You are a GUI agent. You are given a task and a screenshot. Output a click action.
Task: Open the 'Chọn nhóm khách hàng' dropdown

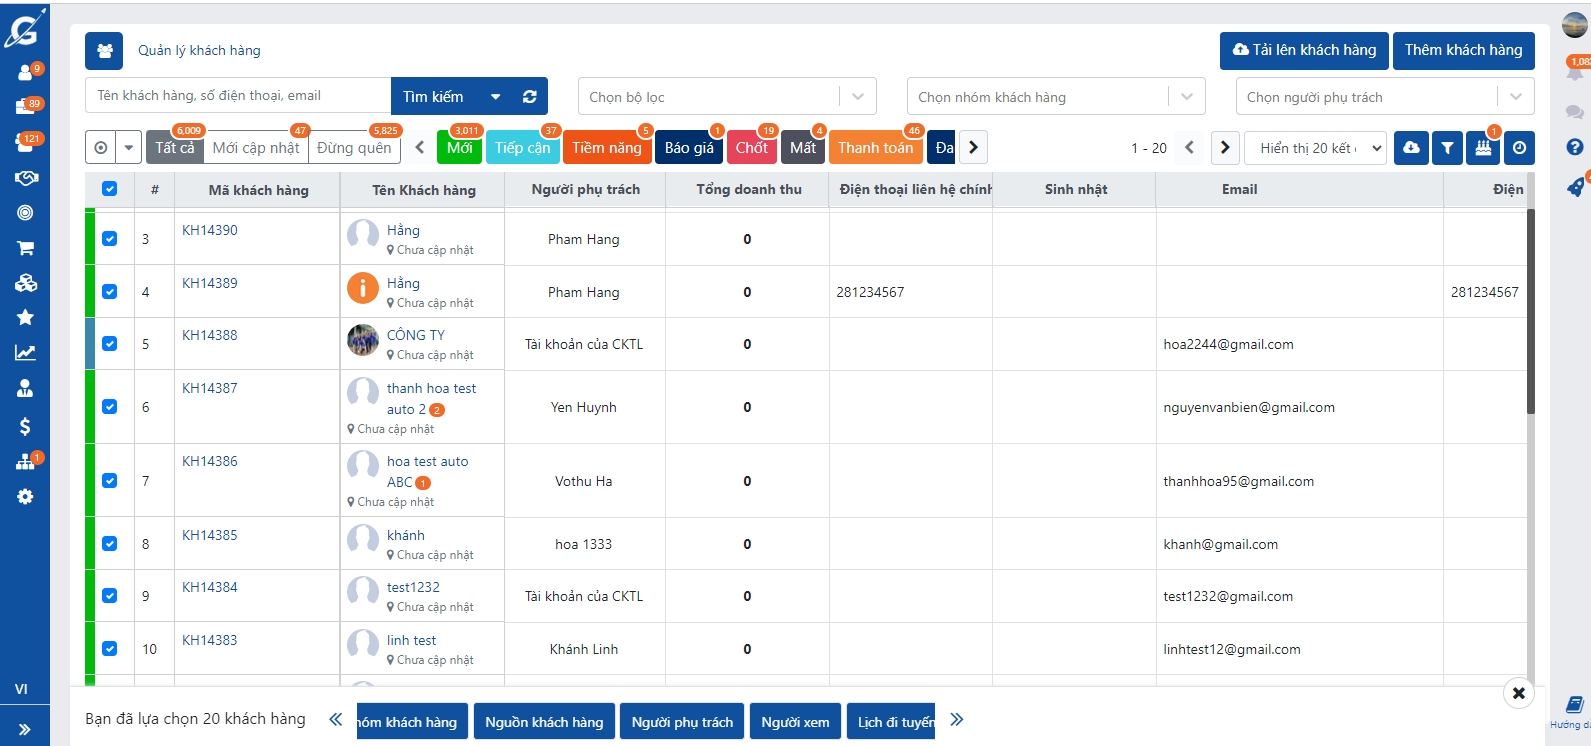point(1055,97)
